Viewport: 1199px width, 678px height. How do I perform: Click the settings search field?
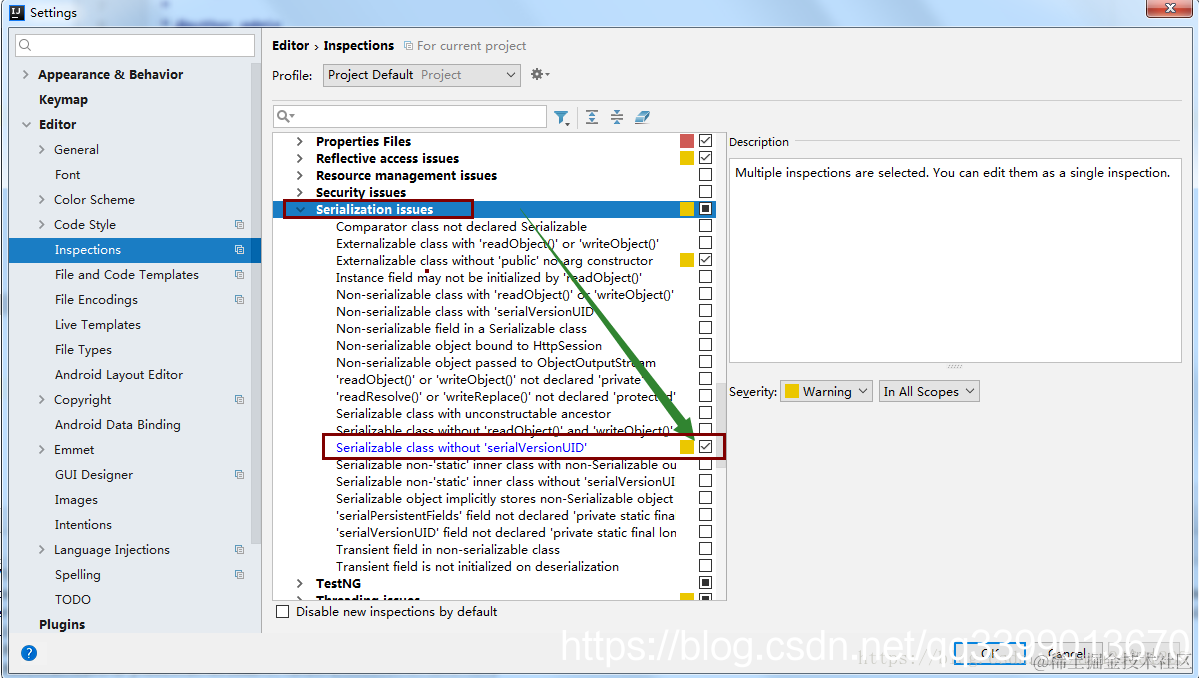[135, 45]
